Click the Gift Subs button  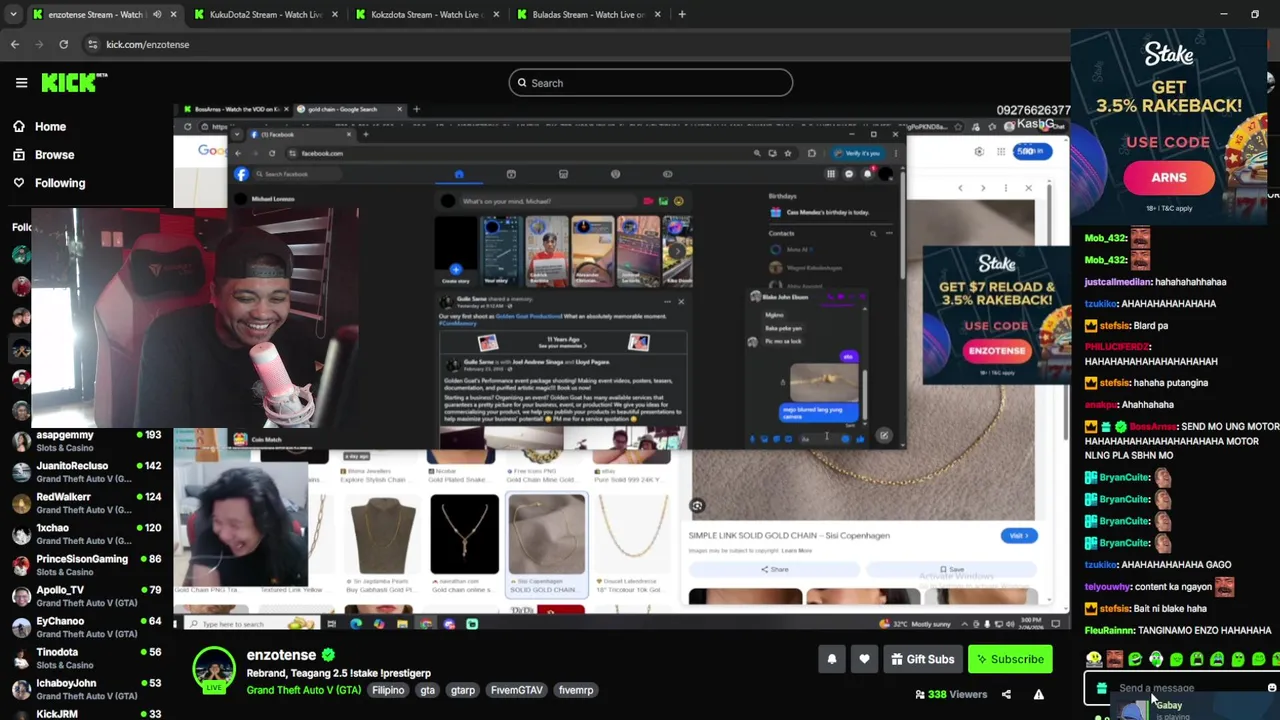click(922, 659)
